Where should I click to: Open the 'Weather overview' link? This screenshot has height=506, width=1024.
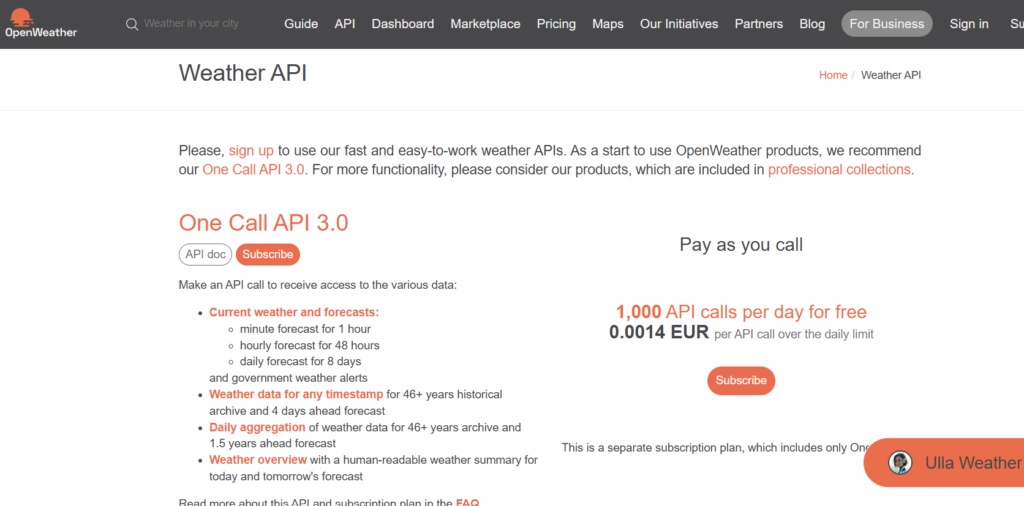click(258, 460)
